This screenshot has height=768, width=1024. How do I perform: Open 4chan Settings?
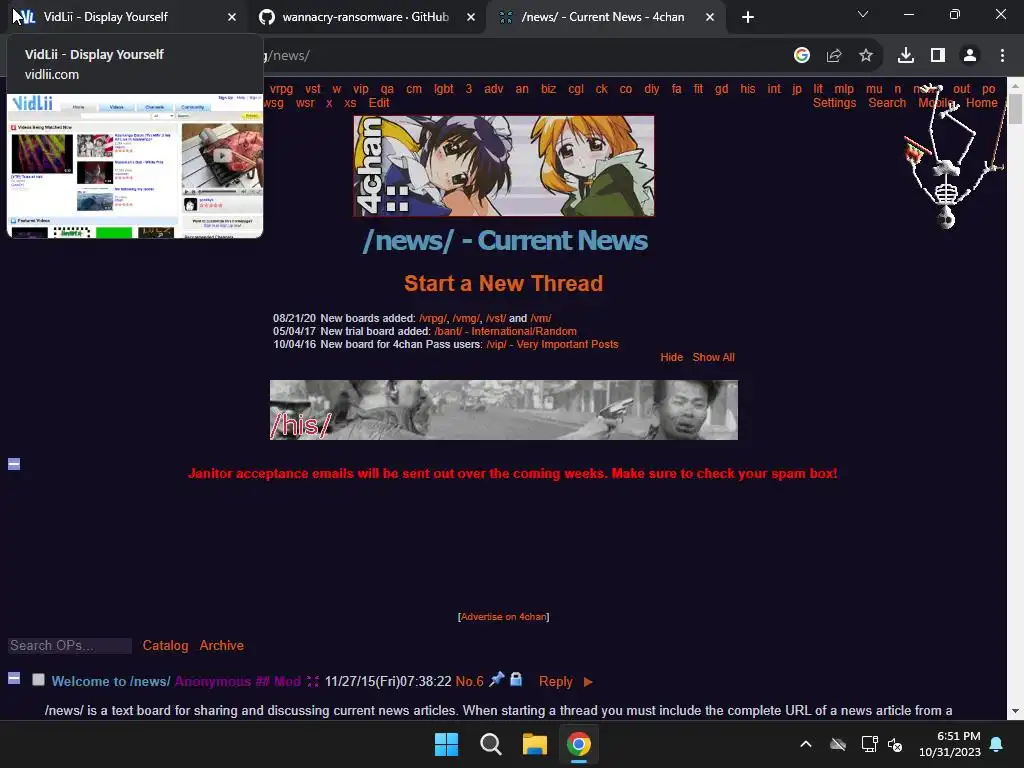click(834, 103)
